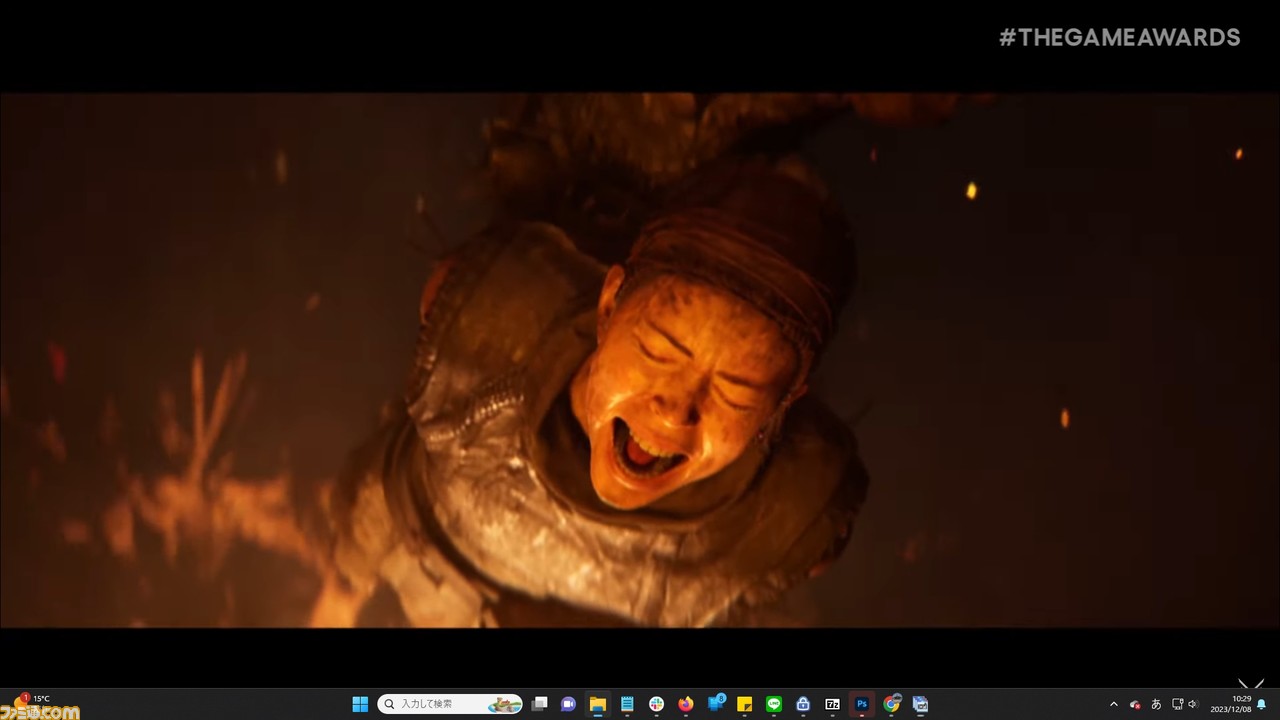Open the blue padlock app icon
Image resolution: width=1280 pixels, height=720 pixels.
coord(803,704)
